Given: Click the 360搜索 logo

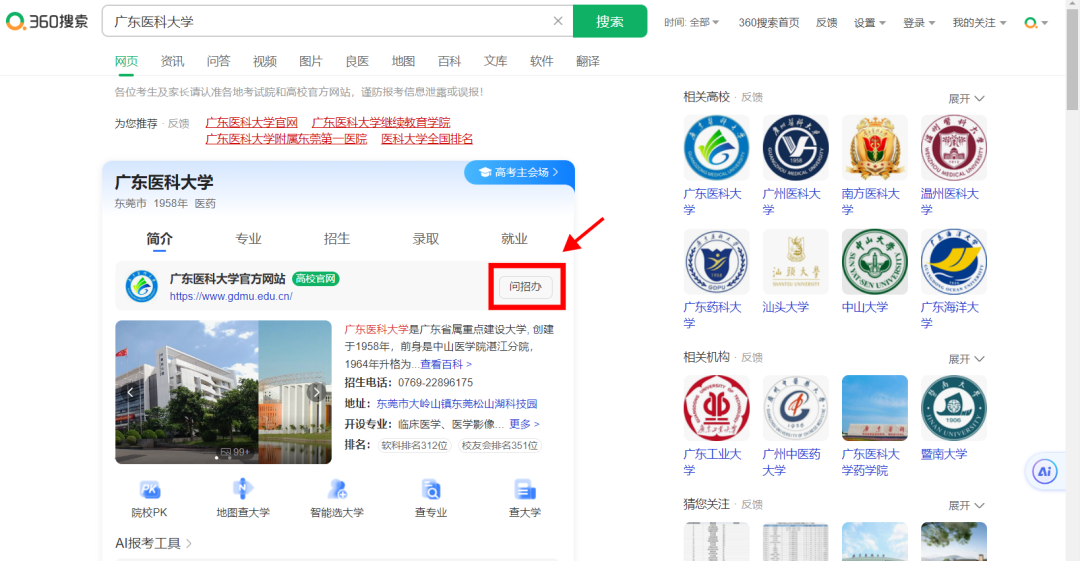Looking at the screenshot, I should click(47, 21).
